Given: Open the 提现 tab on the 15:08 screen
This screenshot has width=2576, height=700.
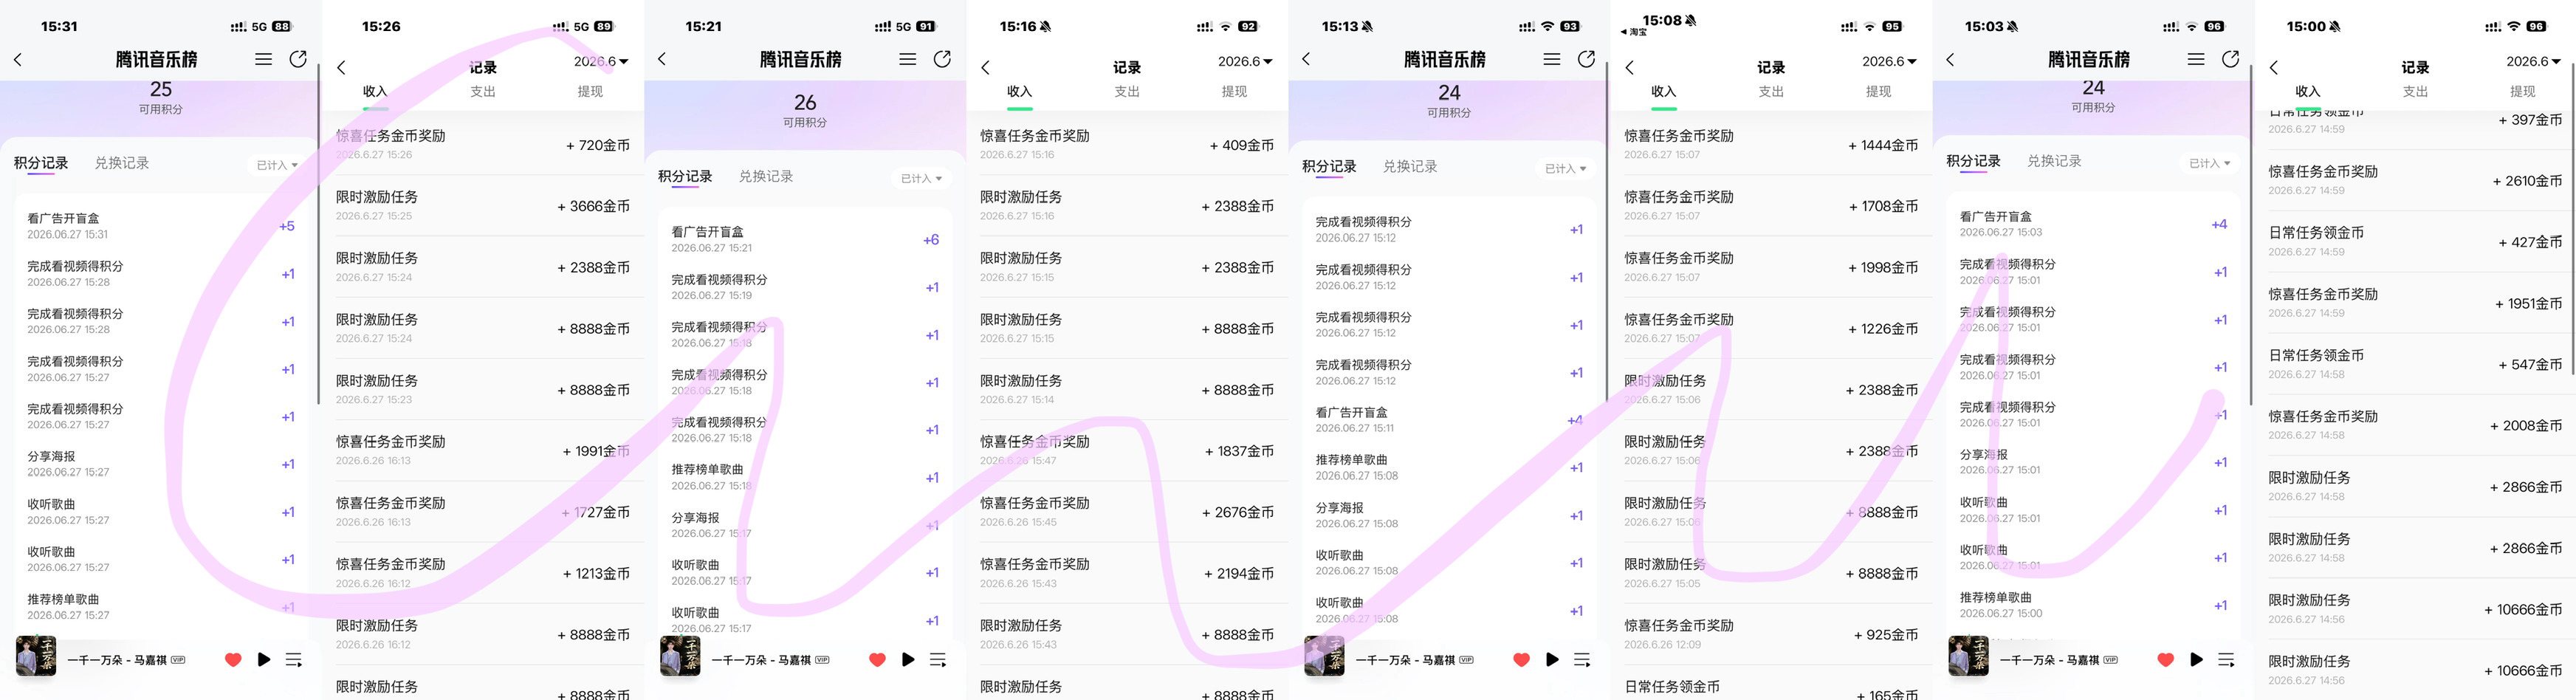Looking at the screenshot, I should pos(1878,91).
